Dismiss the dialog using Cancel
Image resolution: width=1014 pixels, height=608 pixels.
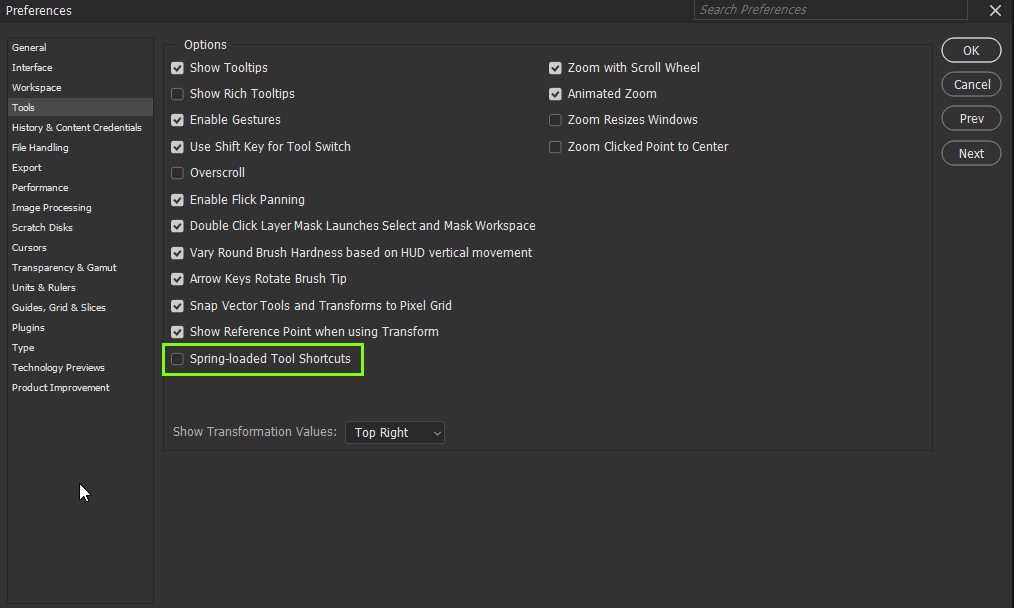point(970,84)
